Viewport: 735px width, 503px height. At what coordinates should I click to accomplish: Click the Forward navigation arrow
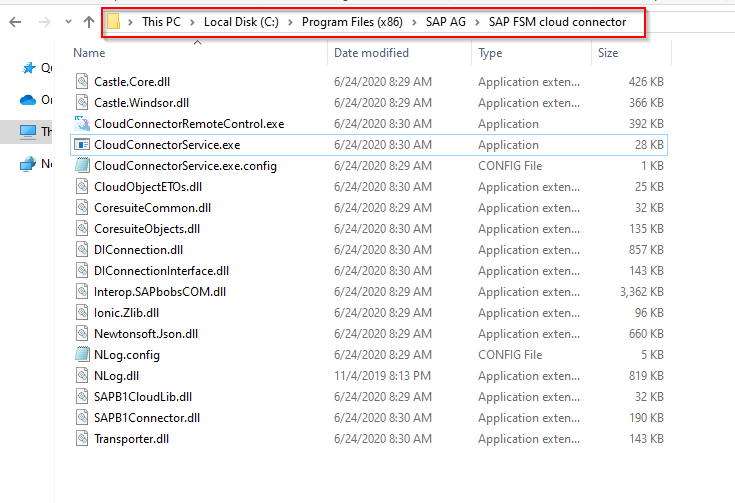pyautogui.click(x=45, y=22)
